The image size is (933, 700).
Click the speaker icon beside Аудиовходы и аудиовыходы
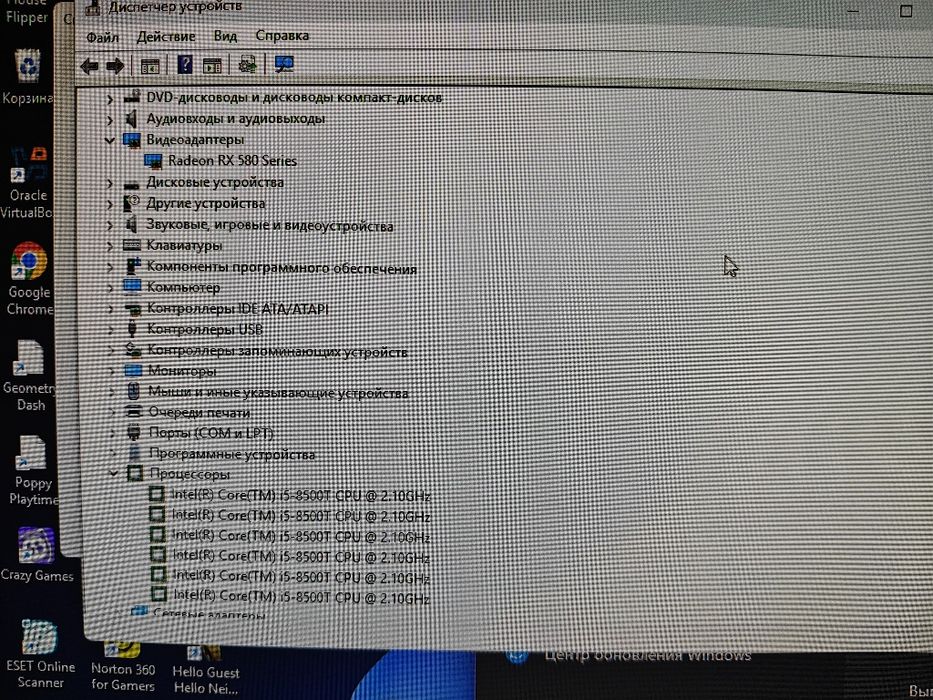pyautogui.click(x=132, y=119)
